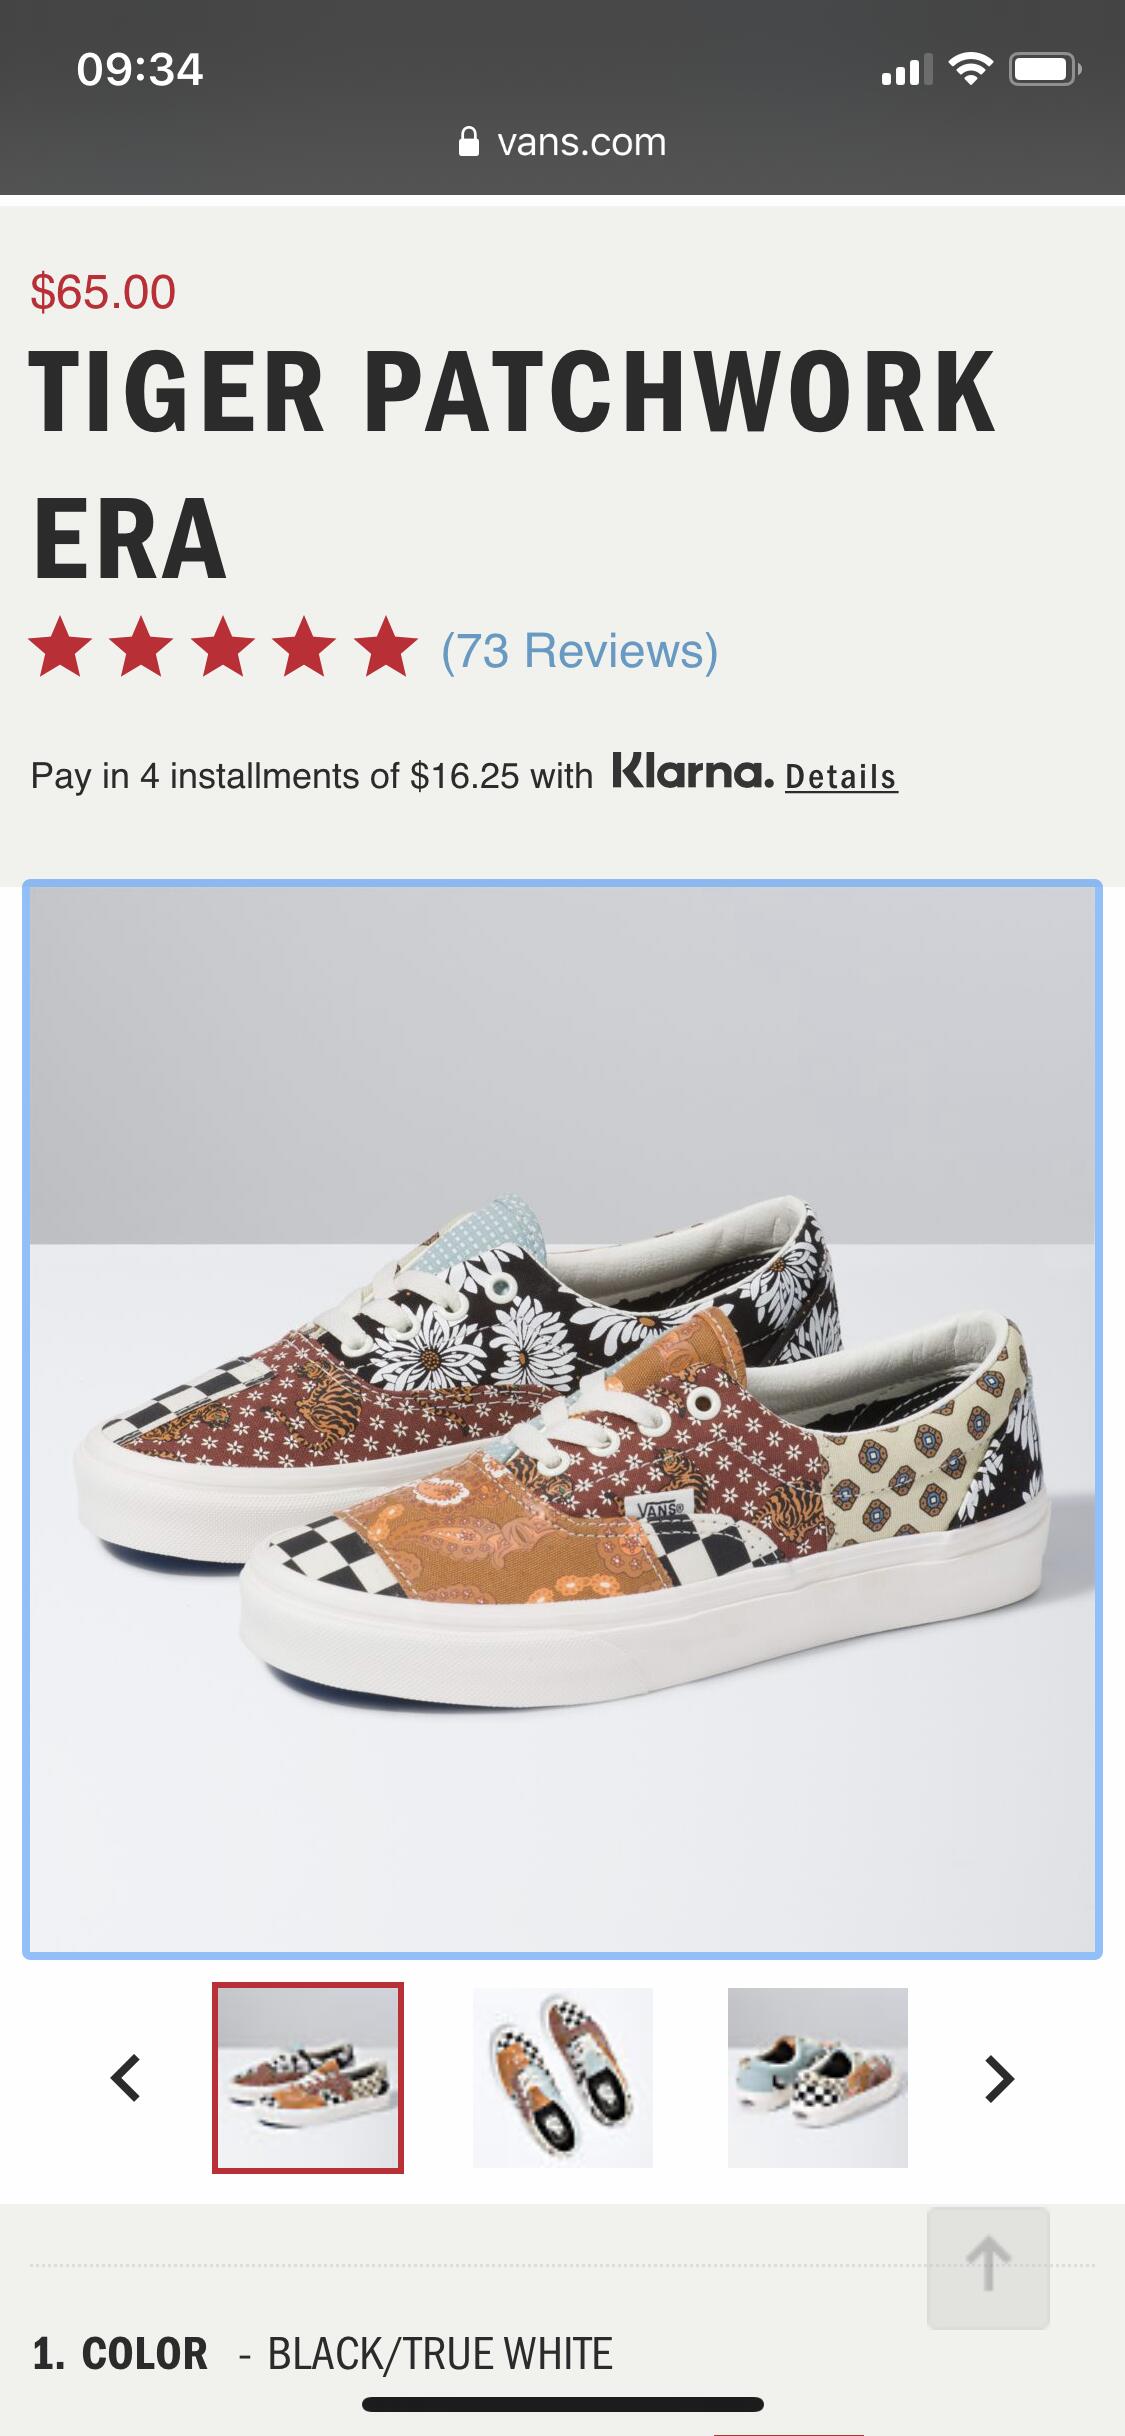Tap the main shoe product image

[x=562, y=1418]
